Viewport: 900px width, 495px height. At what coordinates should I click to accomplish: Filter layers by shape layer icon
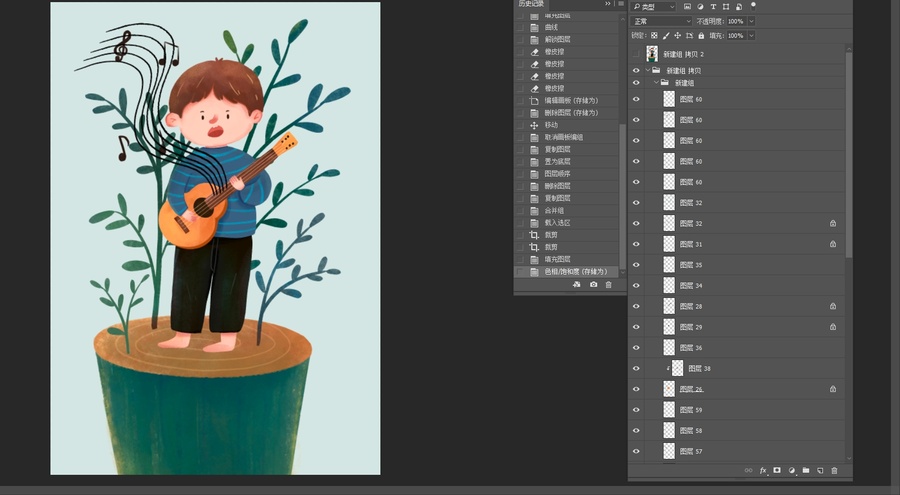click(x=726, y=7)
